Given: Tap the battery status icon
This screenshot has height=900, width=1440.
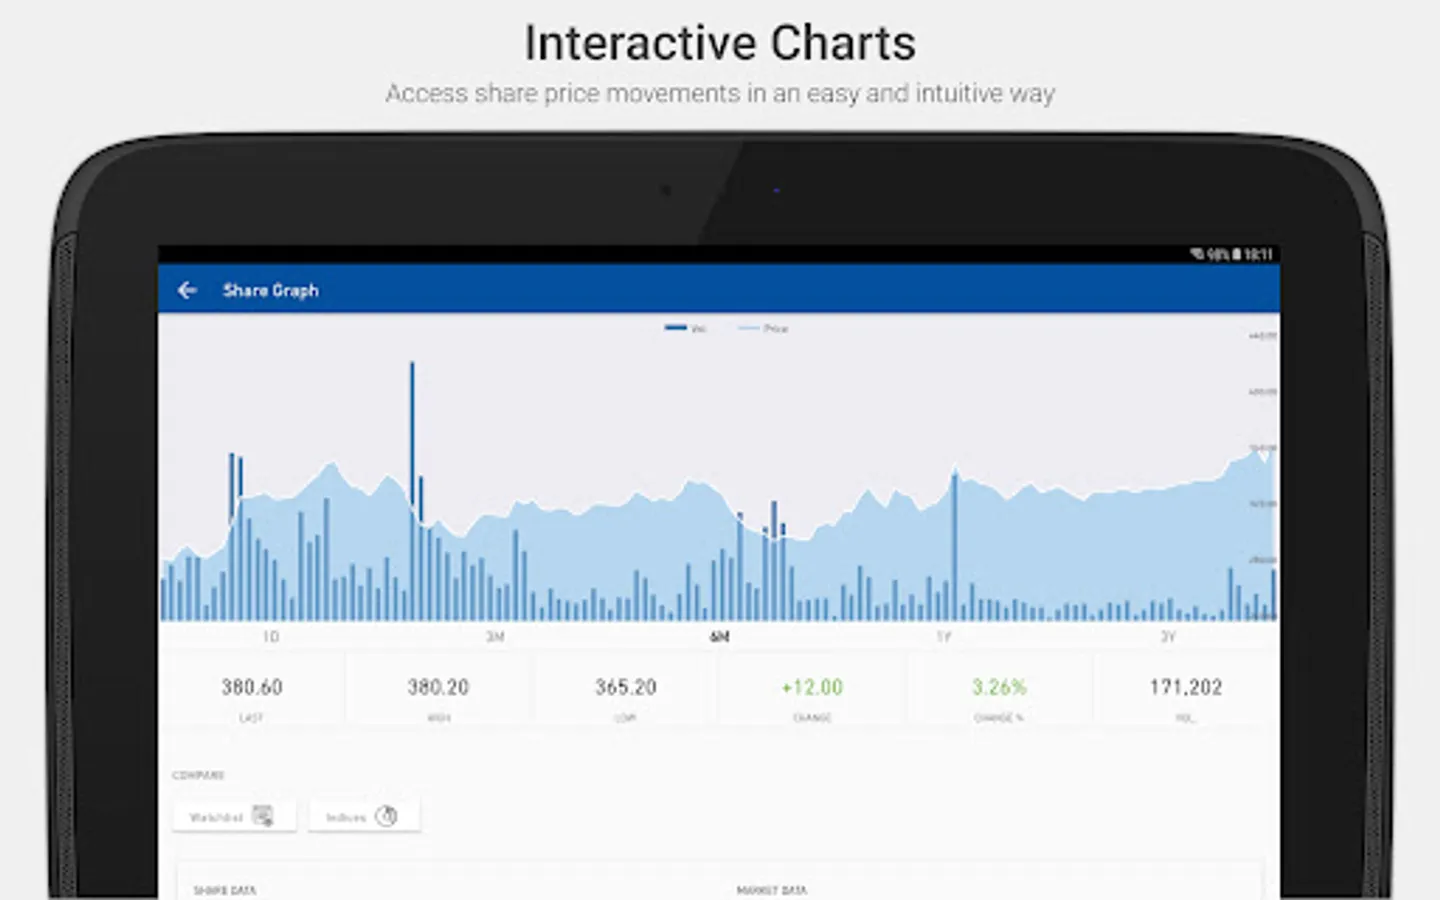Looking at the screenshot, I should [x=1237, y=254].
